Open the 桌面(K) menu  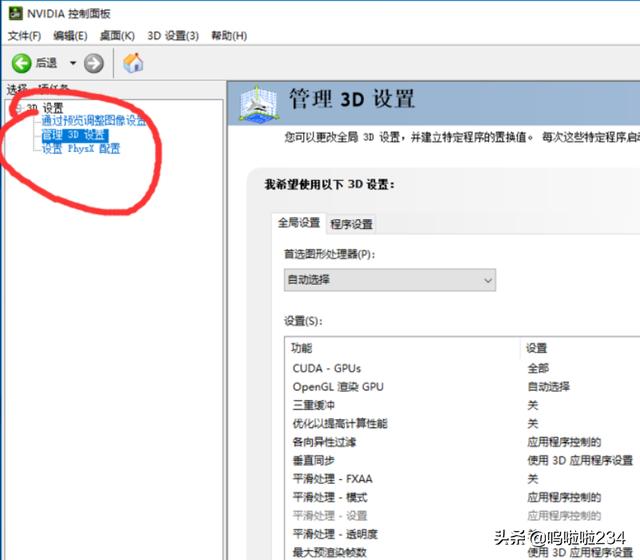click(x=118, y=36)
